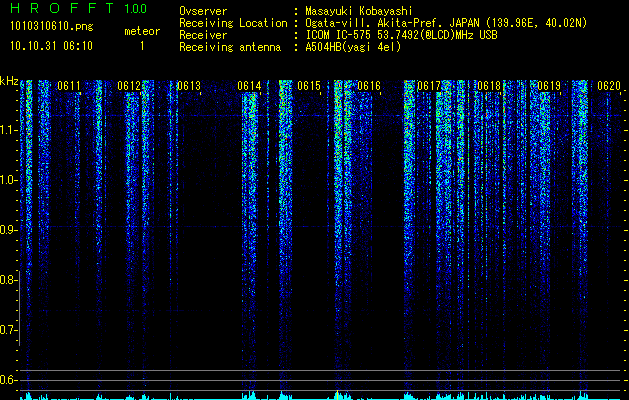Viewport: 629px width, 400px height.
Task: Click the 0611 time marker
Action: [69, 86]
